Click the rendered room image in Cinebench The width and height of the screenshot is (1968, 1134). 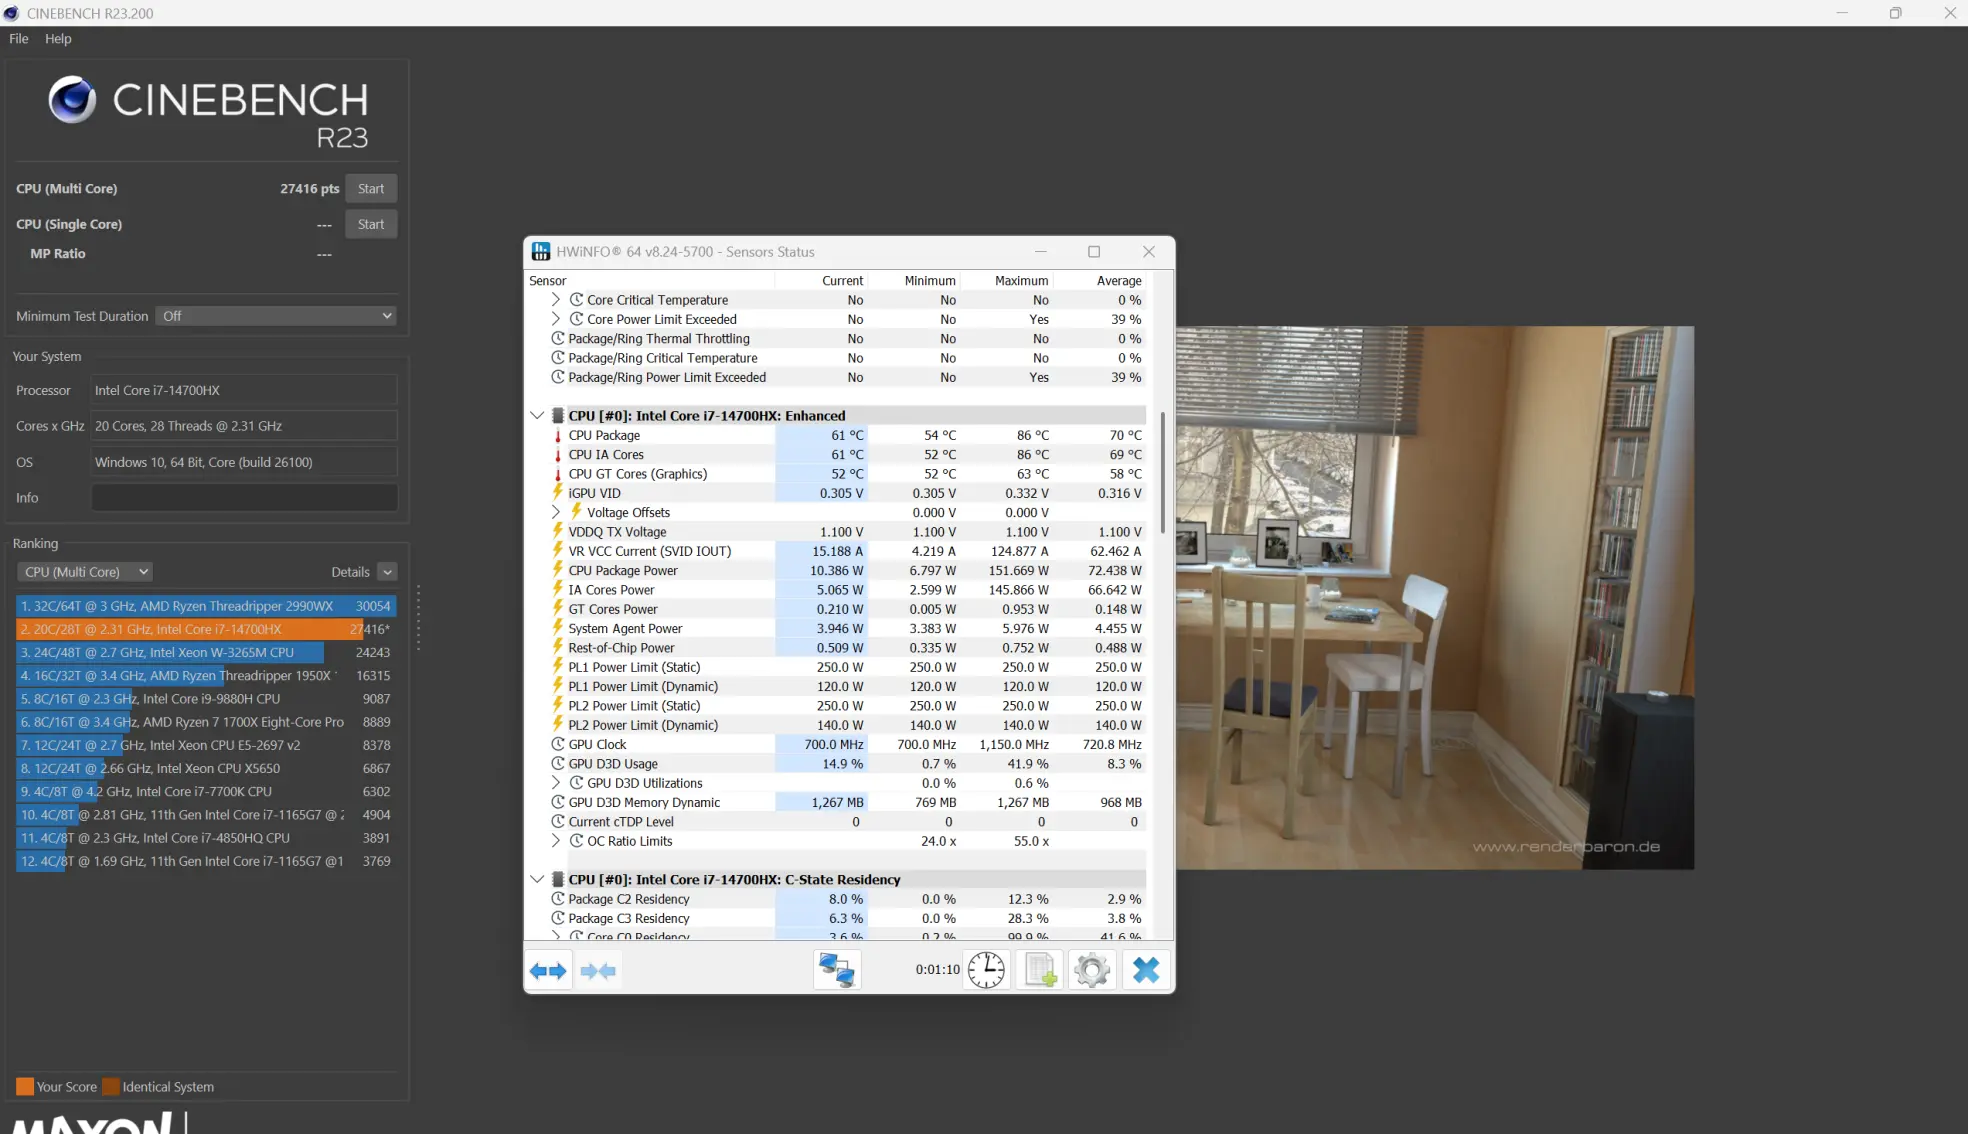tap(1435, 597)
